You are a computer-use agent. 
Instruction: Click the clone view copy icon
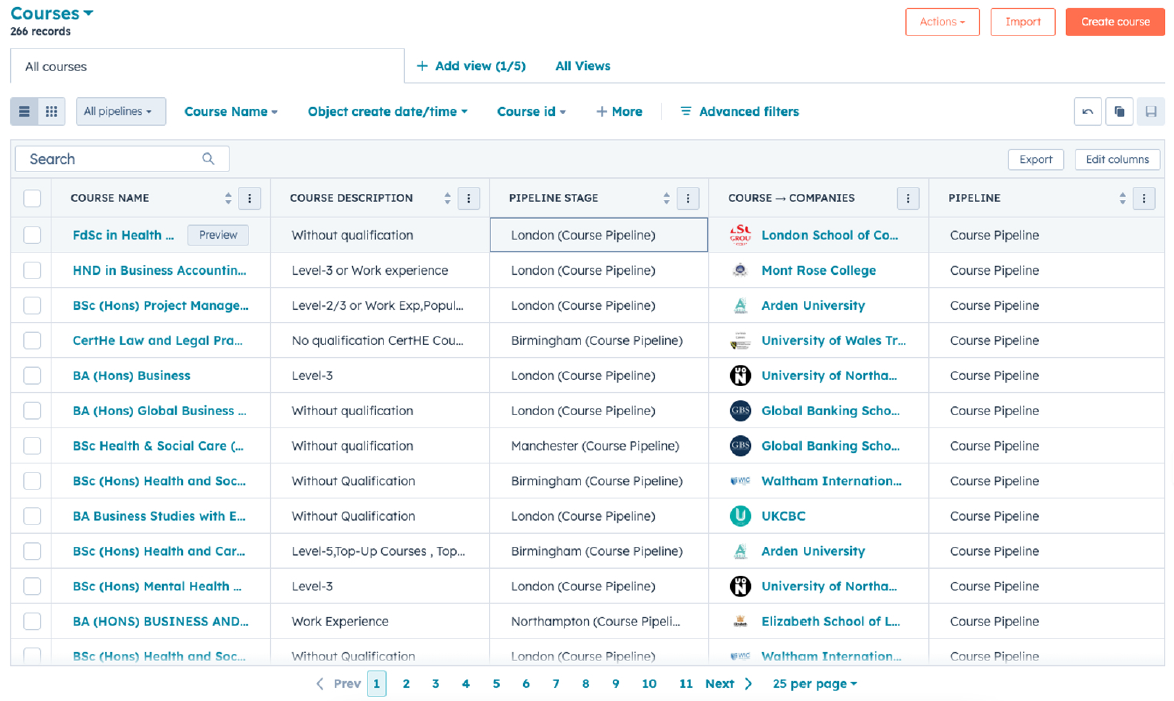pyautogui.click(x=1119, y=112)
